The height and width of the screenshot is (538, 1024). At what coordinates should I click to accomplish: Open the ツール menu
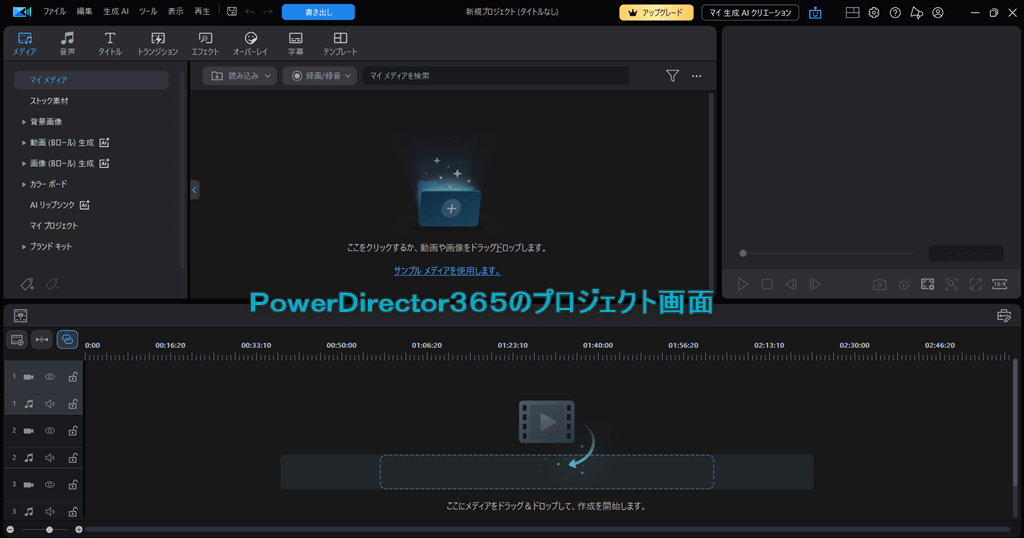(x=148, y=12)
